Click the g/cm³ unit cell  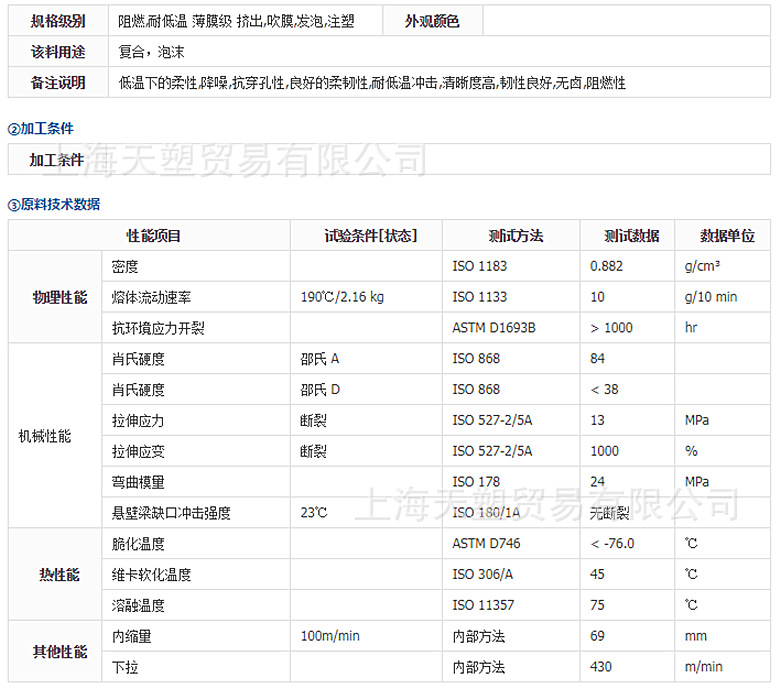pos(722,267)
